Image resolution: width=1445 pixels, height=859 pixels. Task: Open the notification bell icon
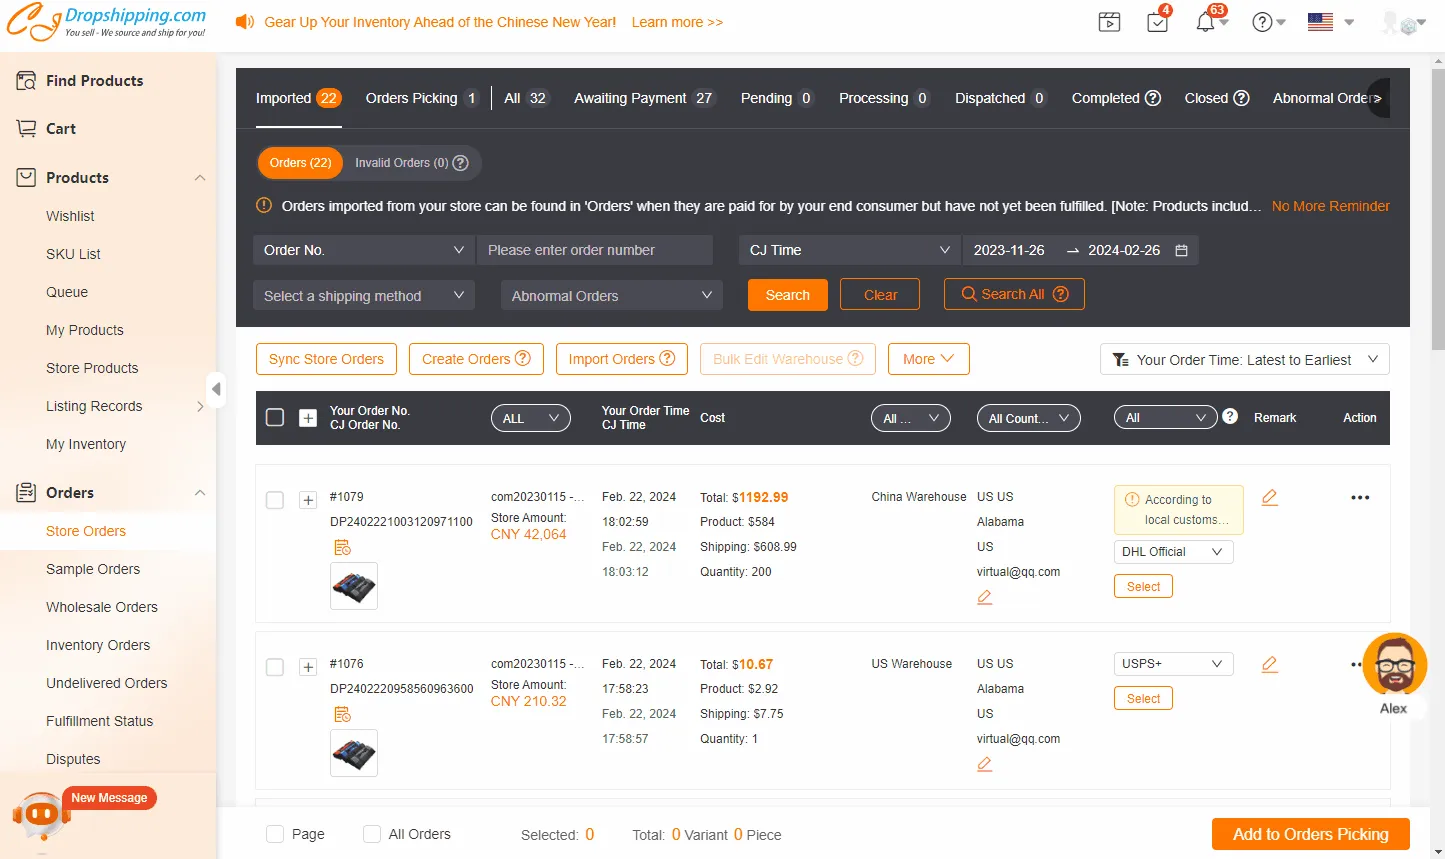coord(1205,22)
